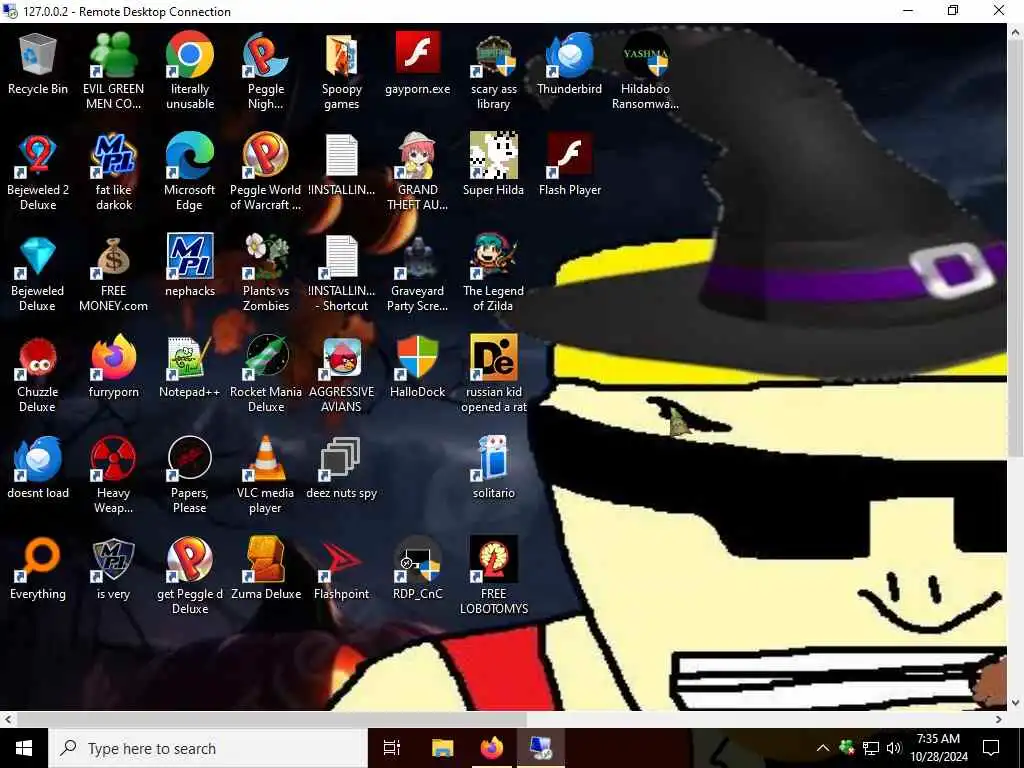Select the Rocket Mania Deluxe icon
Image resolution: width=1024 pixels, height=768 pixels.
[x=265, y=374]
